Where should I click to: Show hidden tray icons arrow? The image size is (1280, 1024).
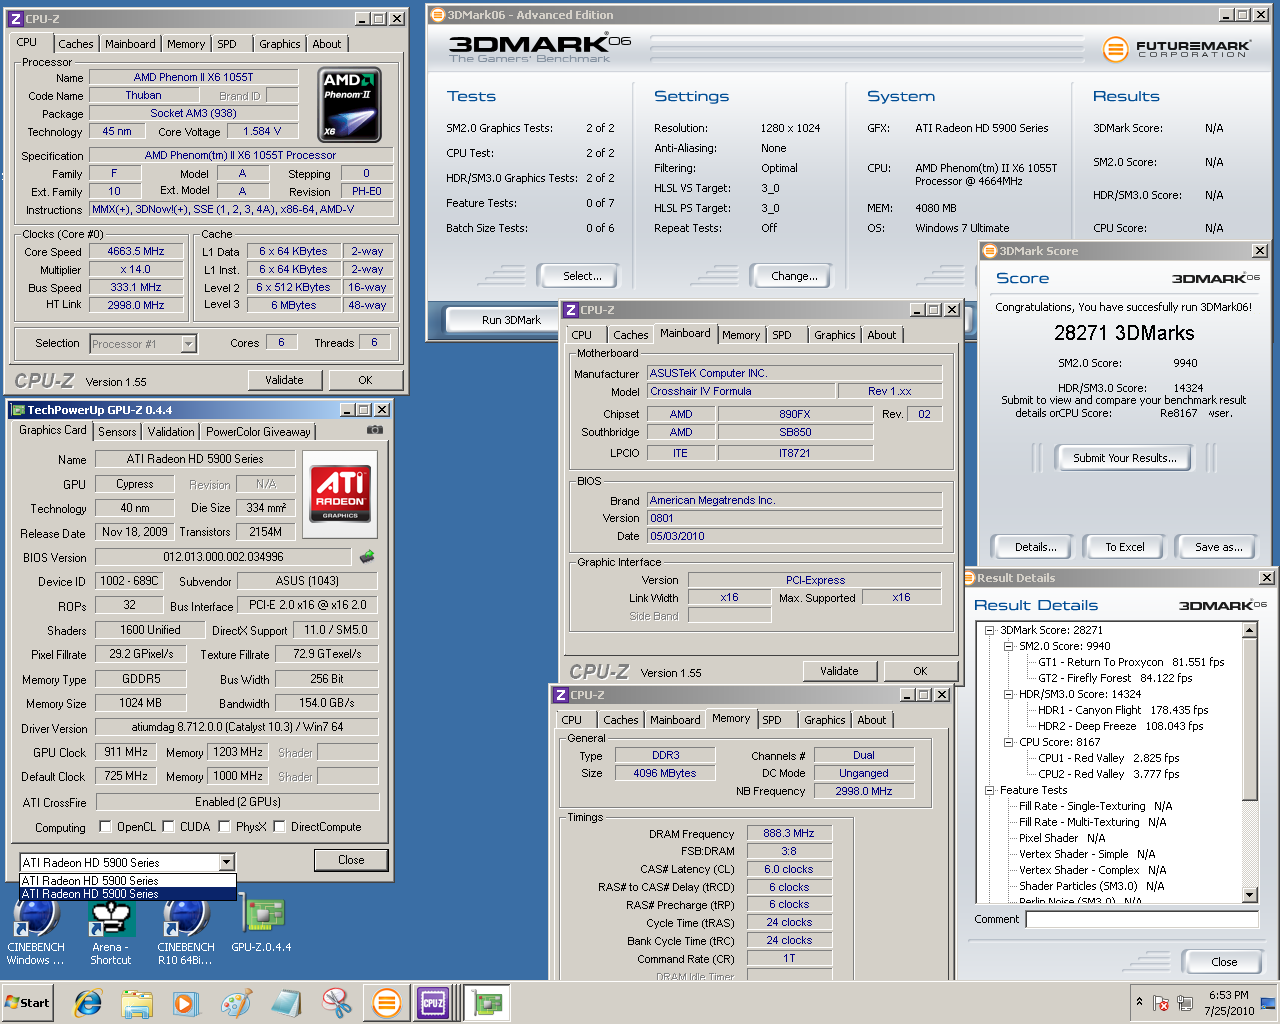(x=1139, y=1002)
